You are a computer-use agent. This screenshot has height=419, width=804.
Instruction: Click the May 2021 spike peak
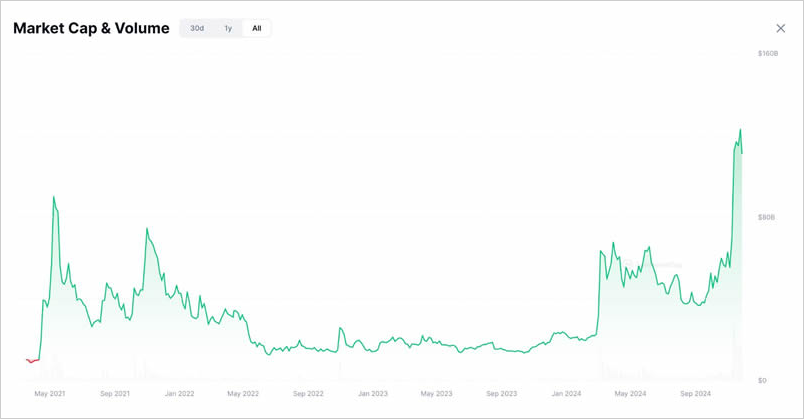(54, 197)
